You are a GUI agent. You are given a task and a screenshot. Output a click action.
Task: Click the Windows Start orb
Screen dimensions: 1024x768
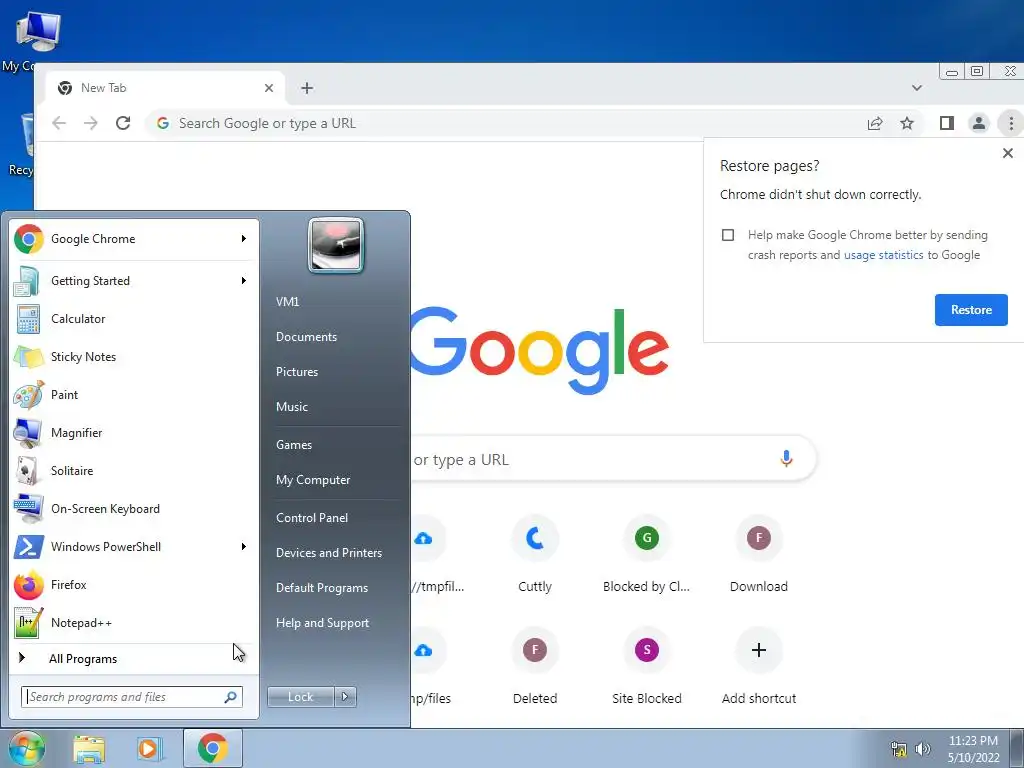click(26, 748)
